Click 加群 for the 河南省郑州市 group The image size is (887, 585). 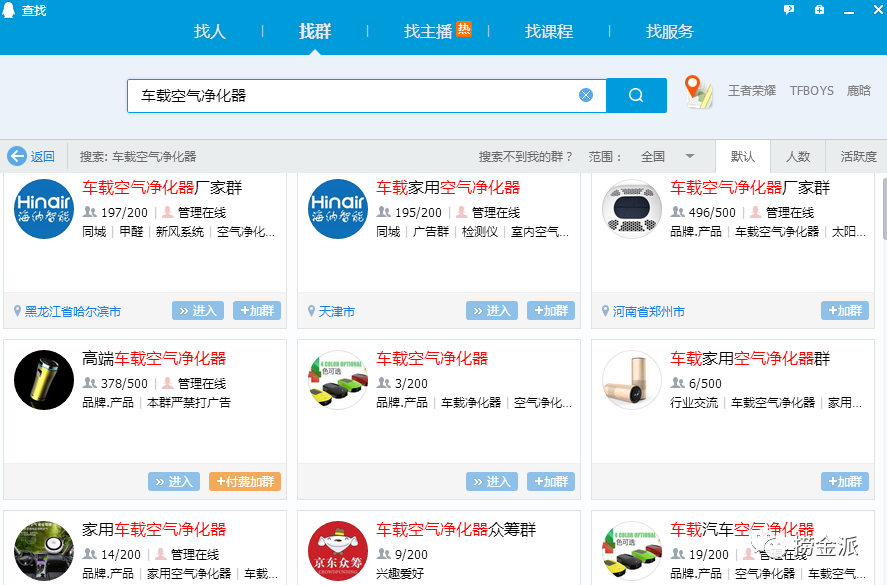point(845,311)
